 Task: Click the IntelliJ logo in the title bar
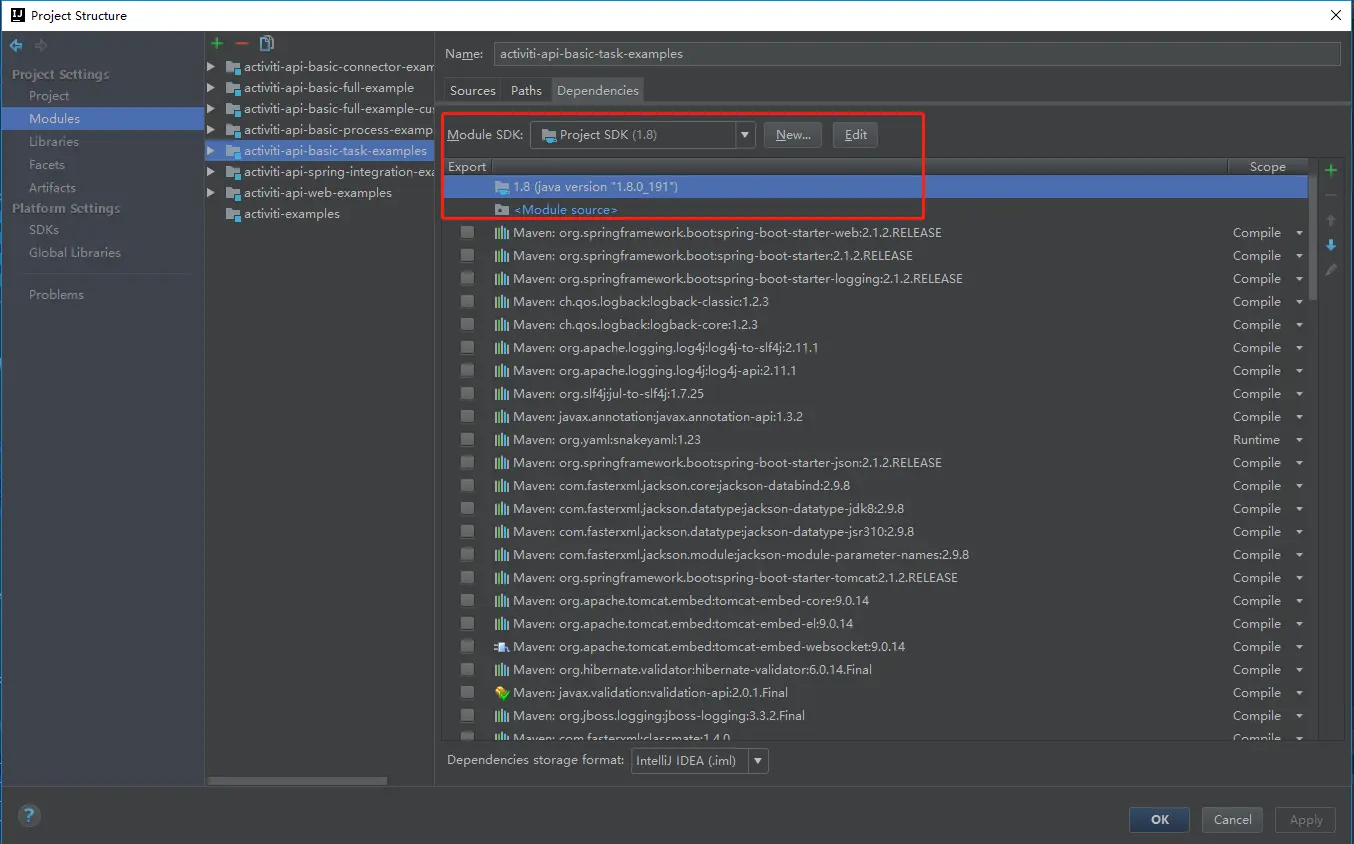click(17, 15)
